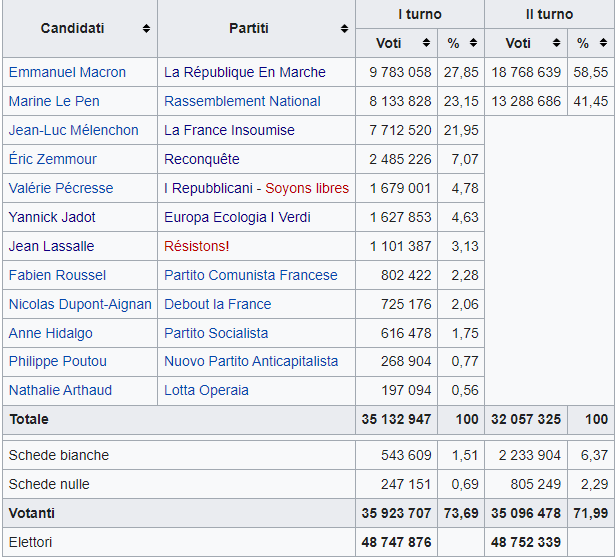Select the Nathalie Arthaud link

tap(60, 390)
